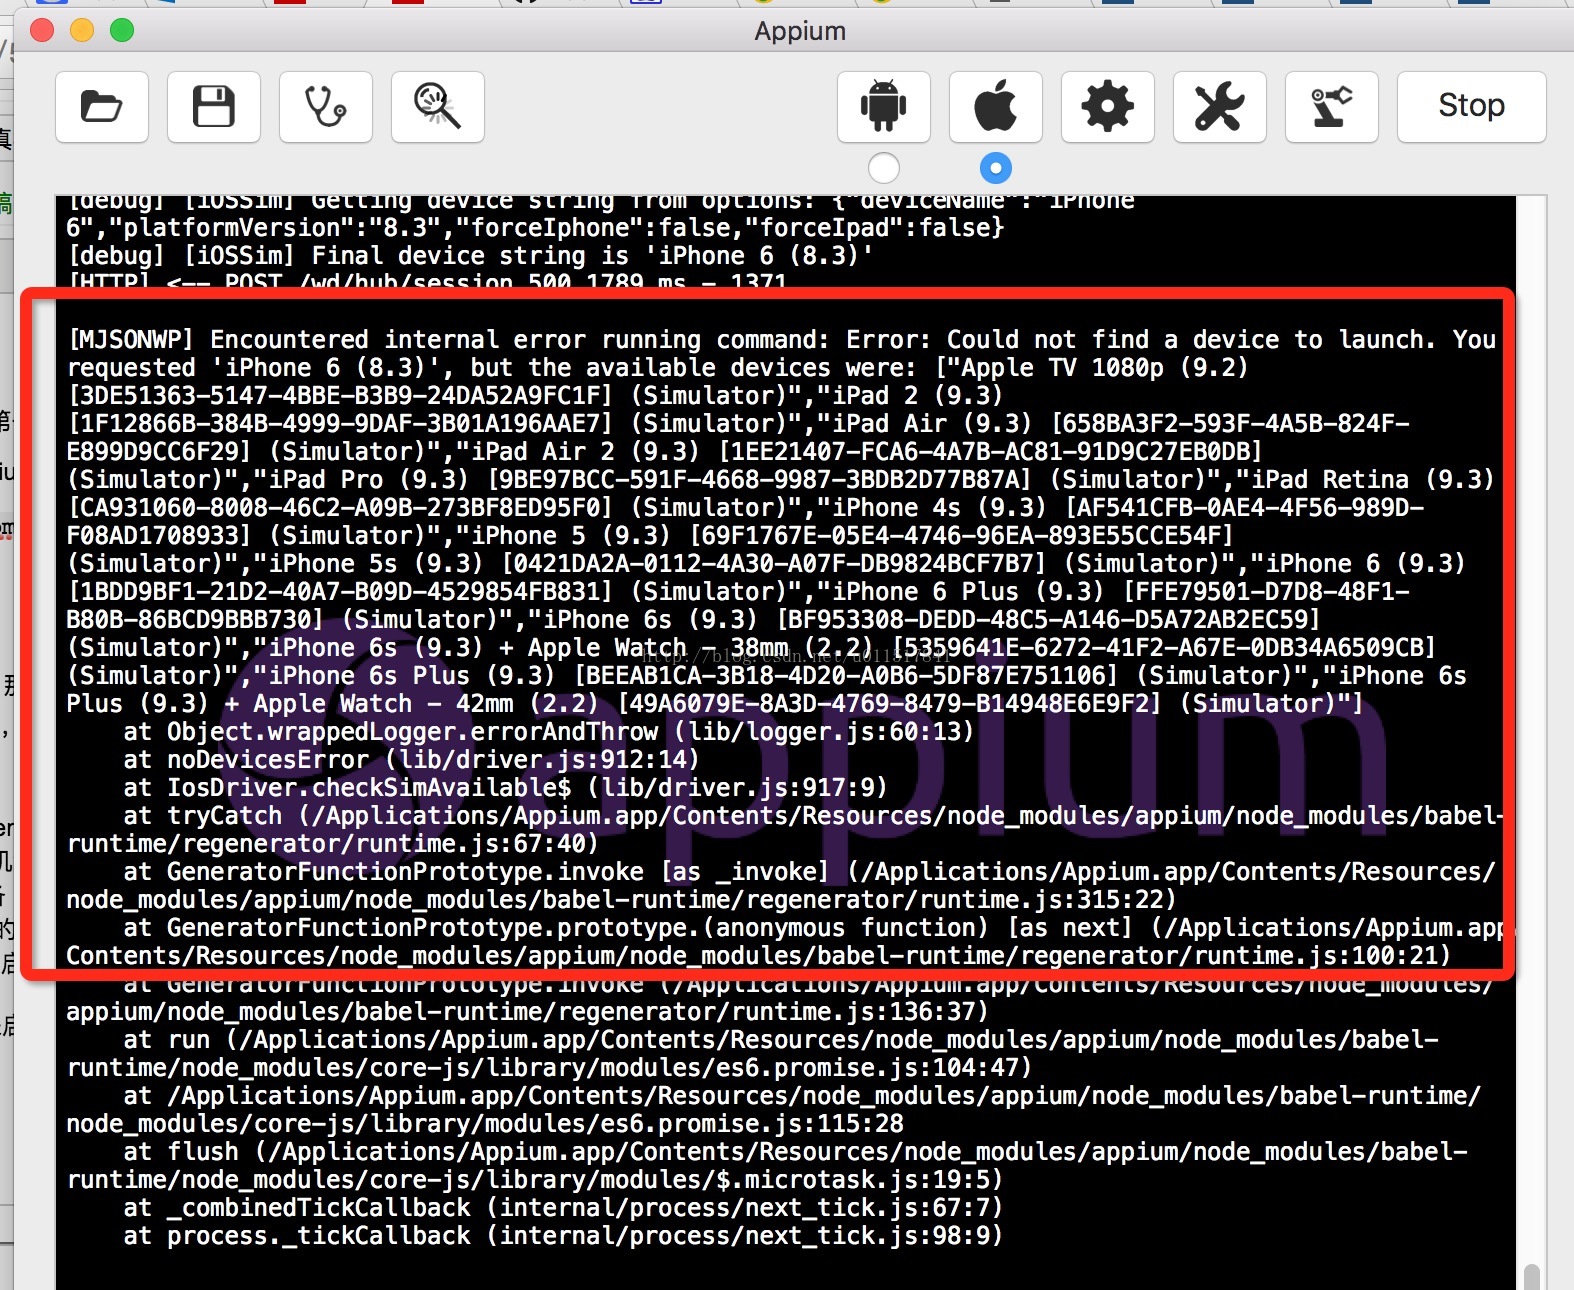1574x1290 pixels.
Task: Click 'at noDevicesError (lib/driver.js:912:14)' line
Action: pos(411,760)
